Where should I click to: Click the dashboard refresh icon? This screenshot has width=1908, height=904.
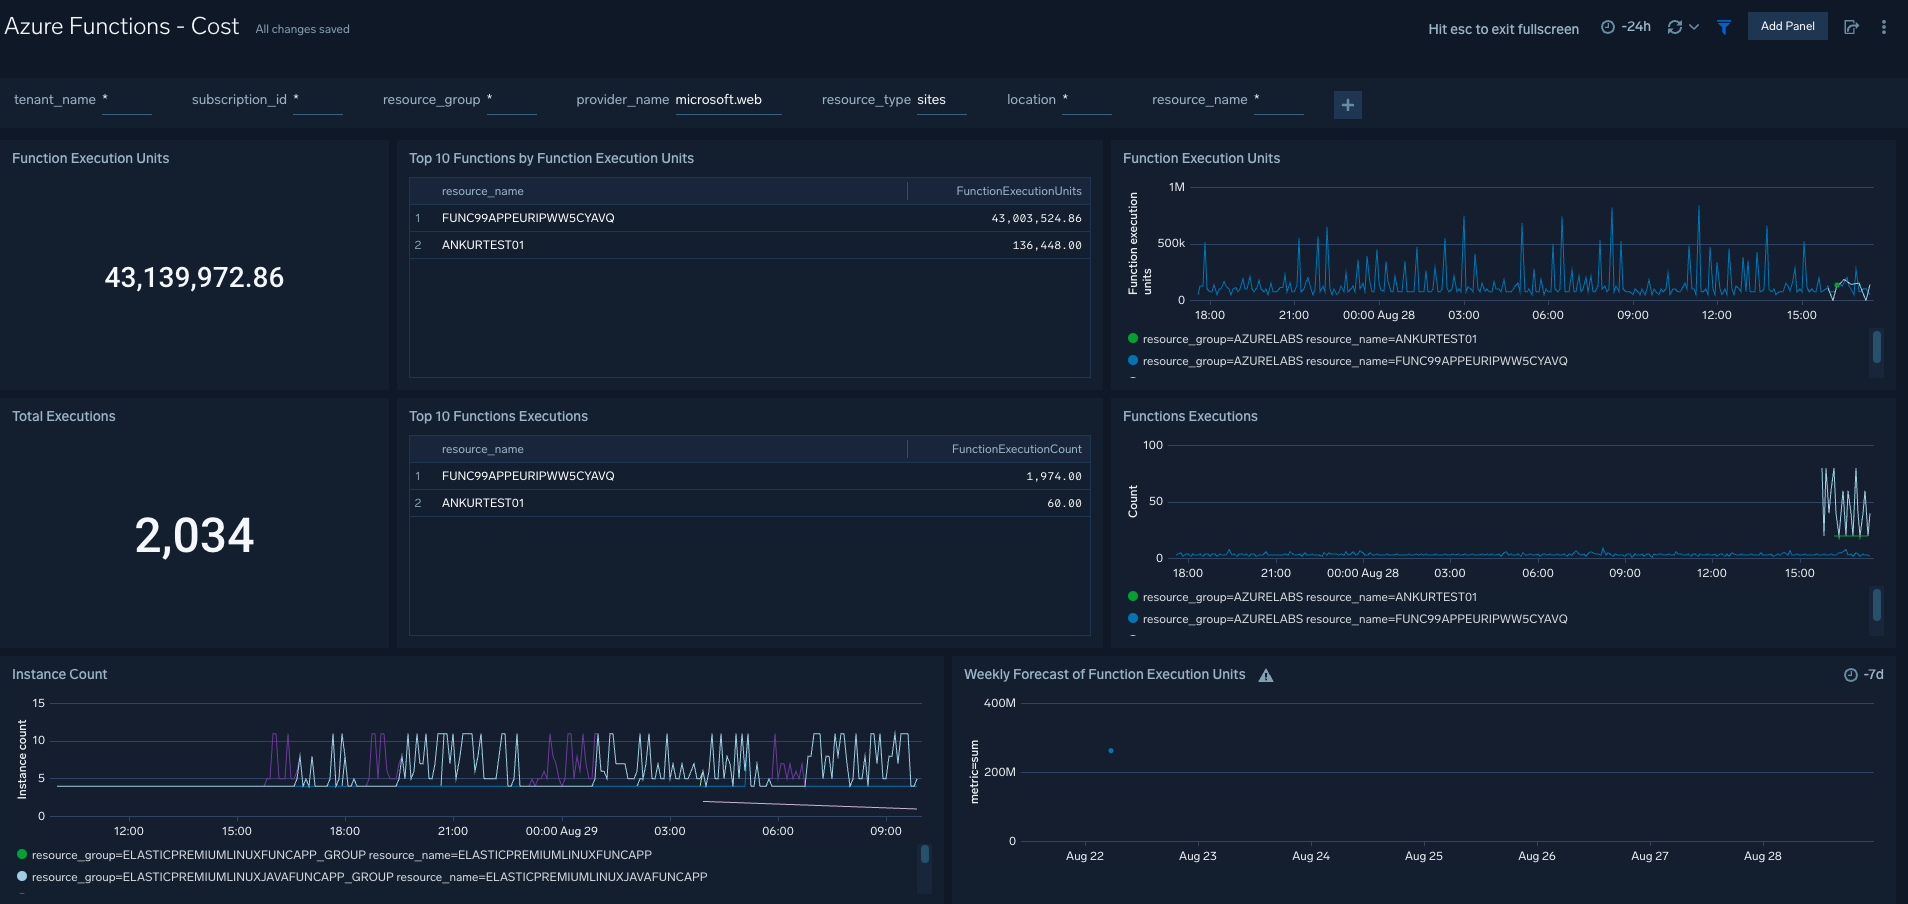tap(1674, 27)
